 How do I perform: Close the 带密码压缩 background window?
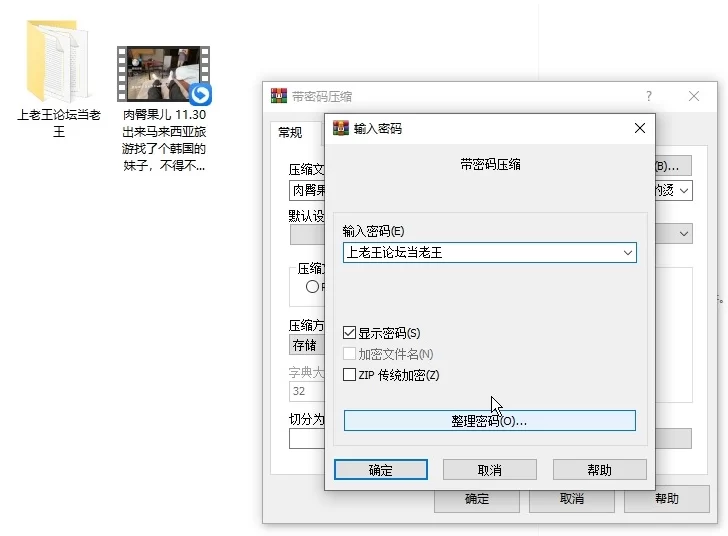[x=694, y=96]
